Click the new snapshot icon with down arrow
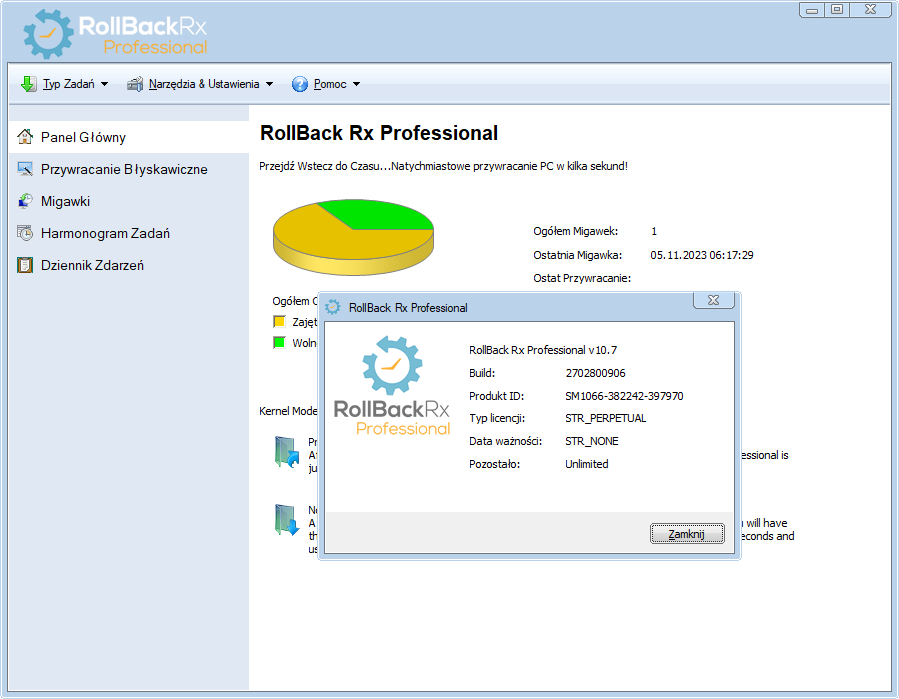Image resolution: width=899 pixels, height=699 pixels. [x=287, y=520]
